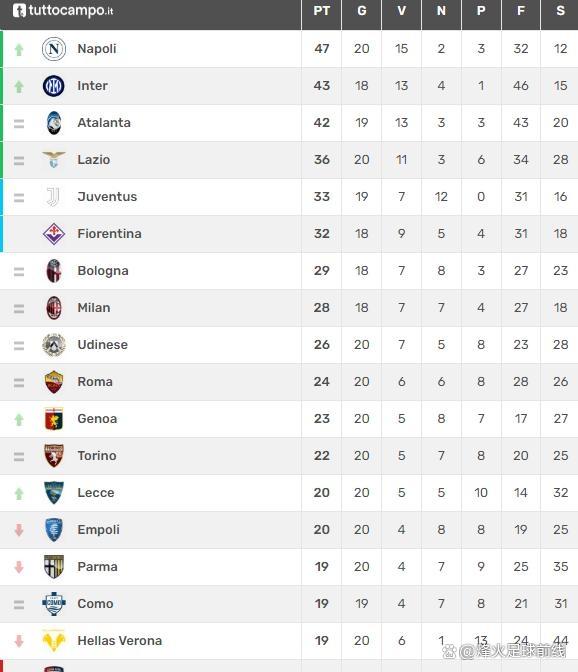This screenshot has height=672, width=578.
Task: Click Genoa's green up-arrow indicator
Action: tap(19, 419)
